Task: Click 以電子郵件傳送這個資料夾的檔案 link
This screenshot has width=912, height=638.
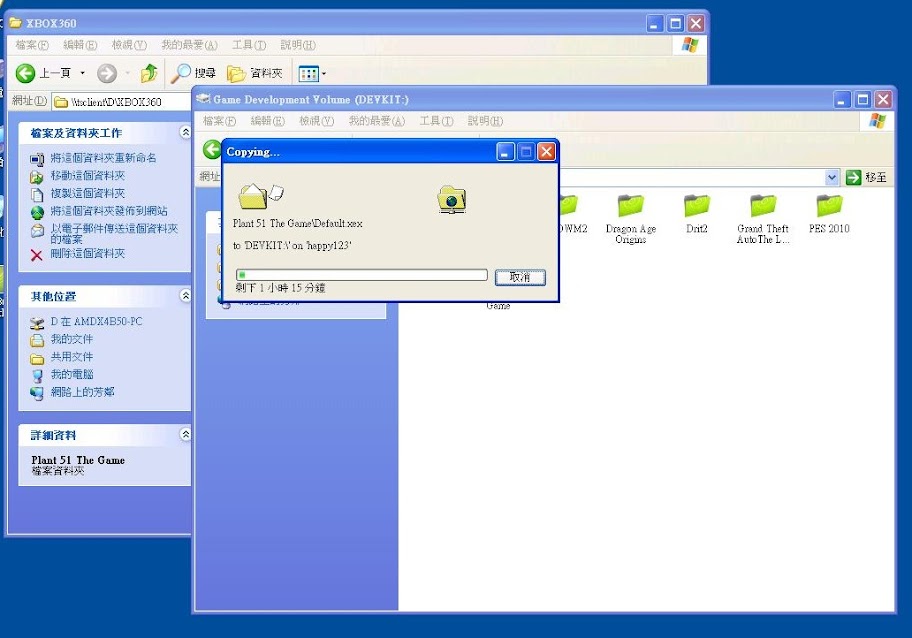Action: click(x=114, y=234)
